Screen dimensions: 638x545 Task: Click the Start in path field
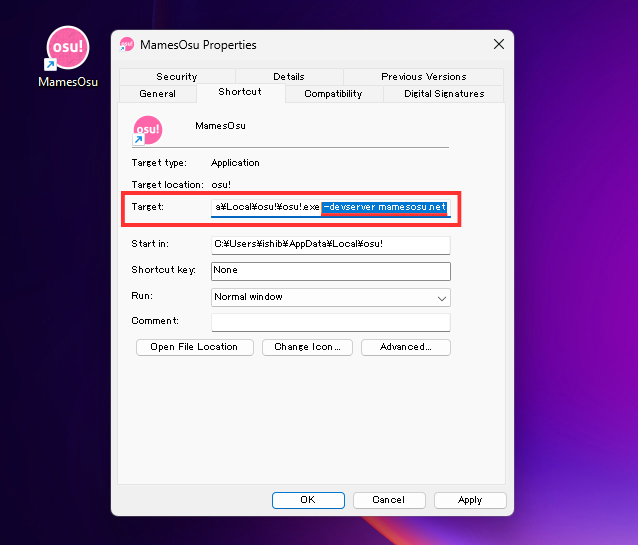pyautogui.click(x=330, y=245)
